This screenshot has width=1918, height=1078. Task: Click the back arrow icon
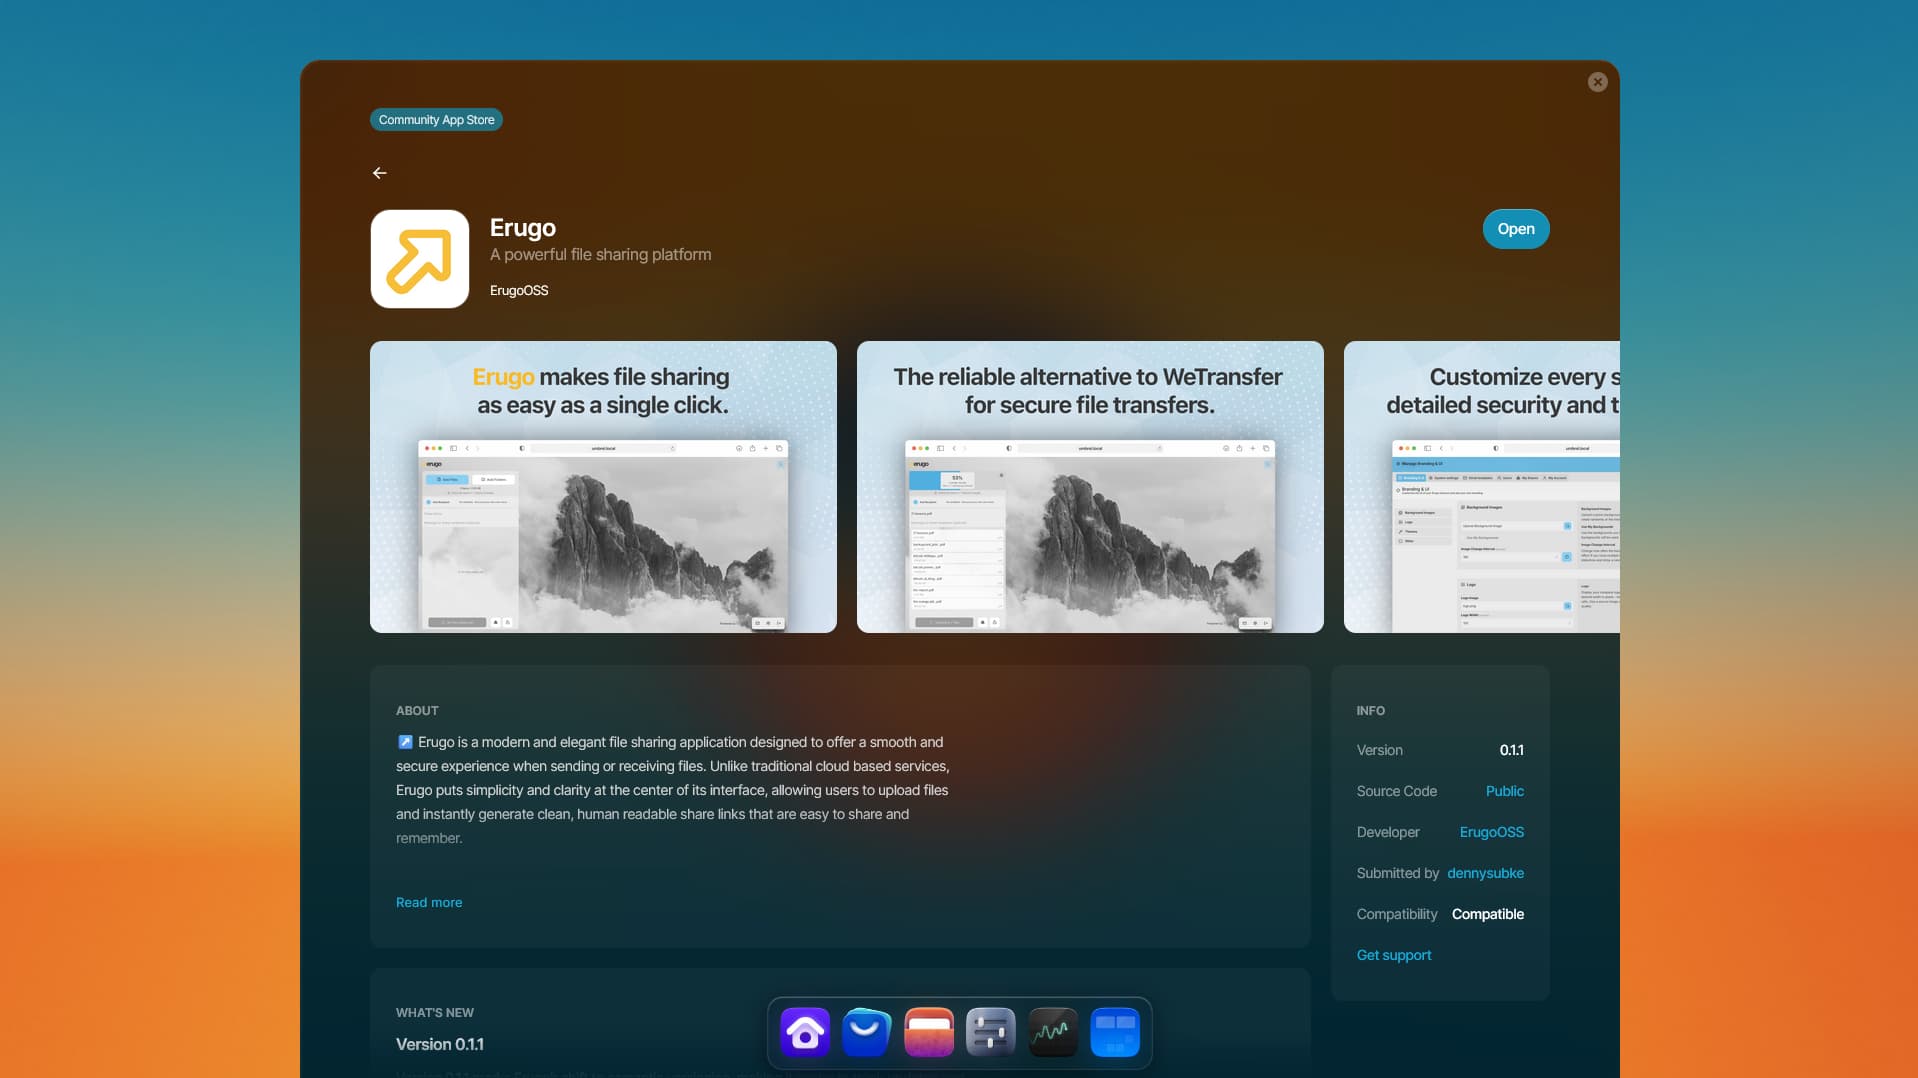379,173
